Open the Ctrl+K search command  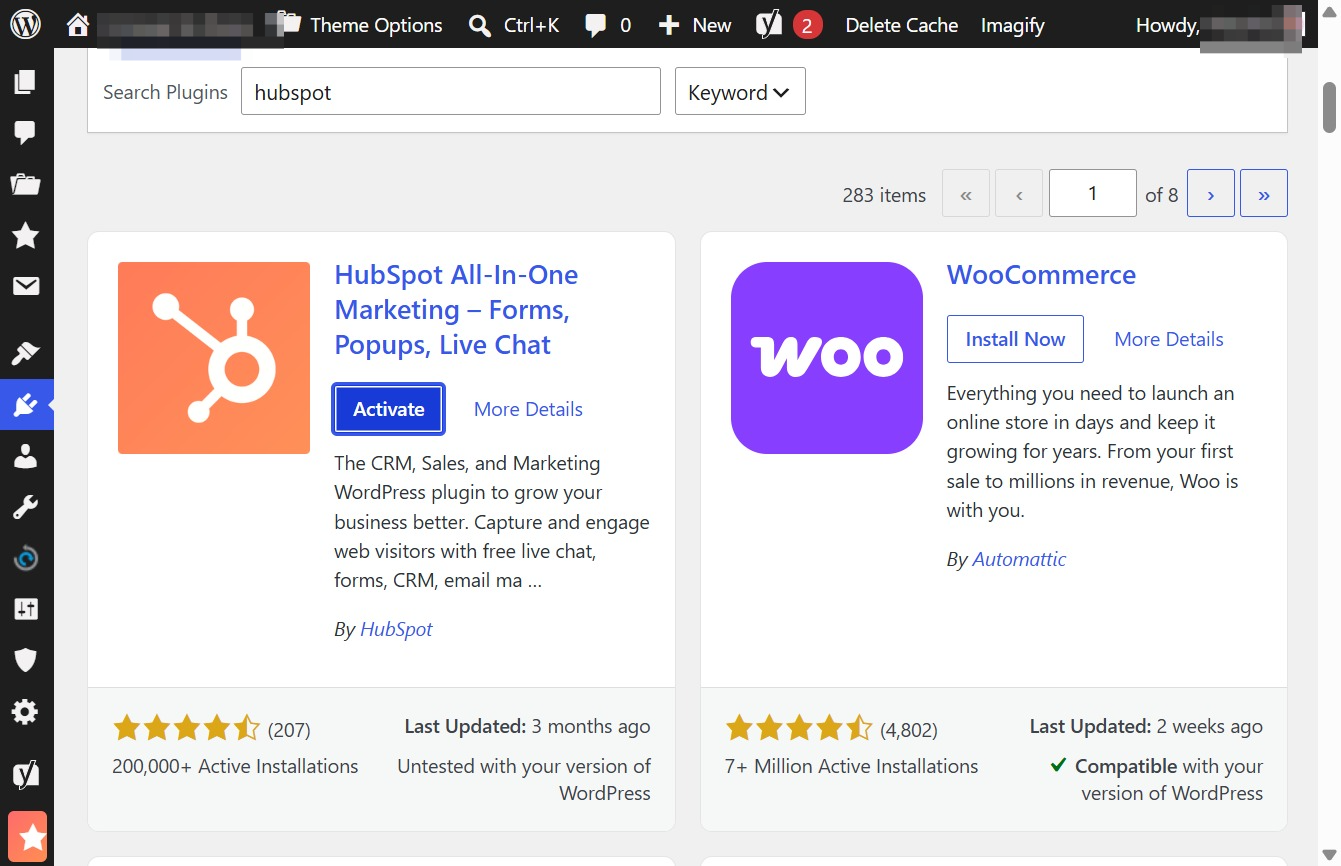[514, 25]
